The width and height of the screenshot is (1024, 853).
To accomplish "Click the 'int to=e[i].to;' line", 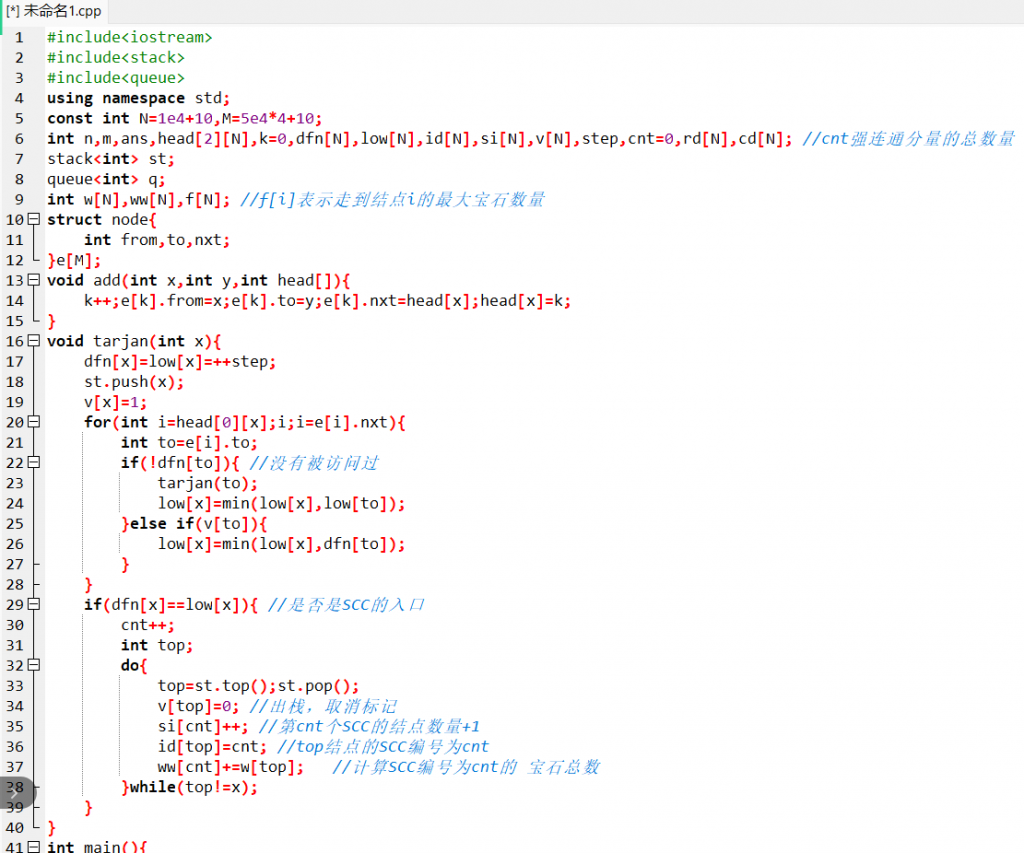I will [x=189, y=442].
